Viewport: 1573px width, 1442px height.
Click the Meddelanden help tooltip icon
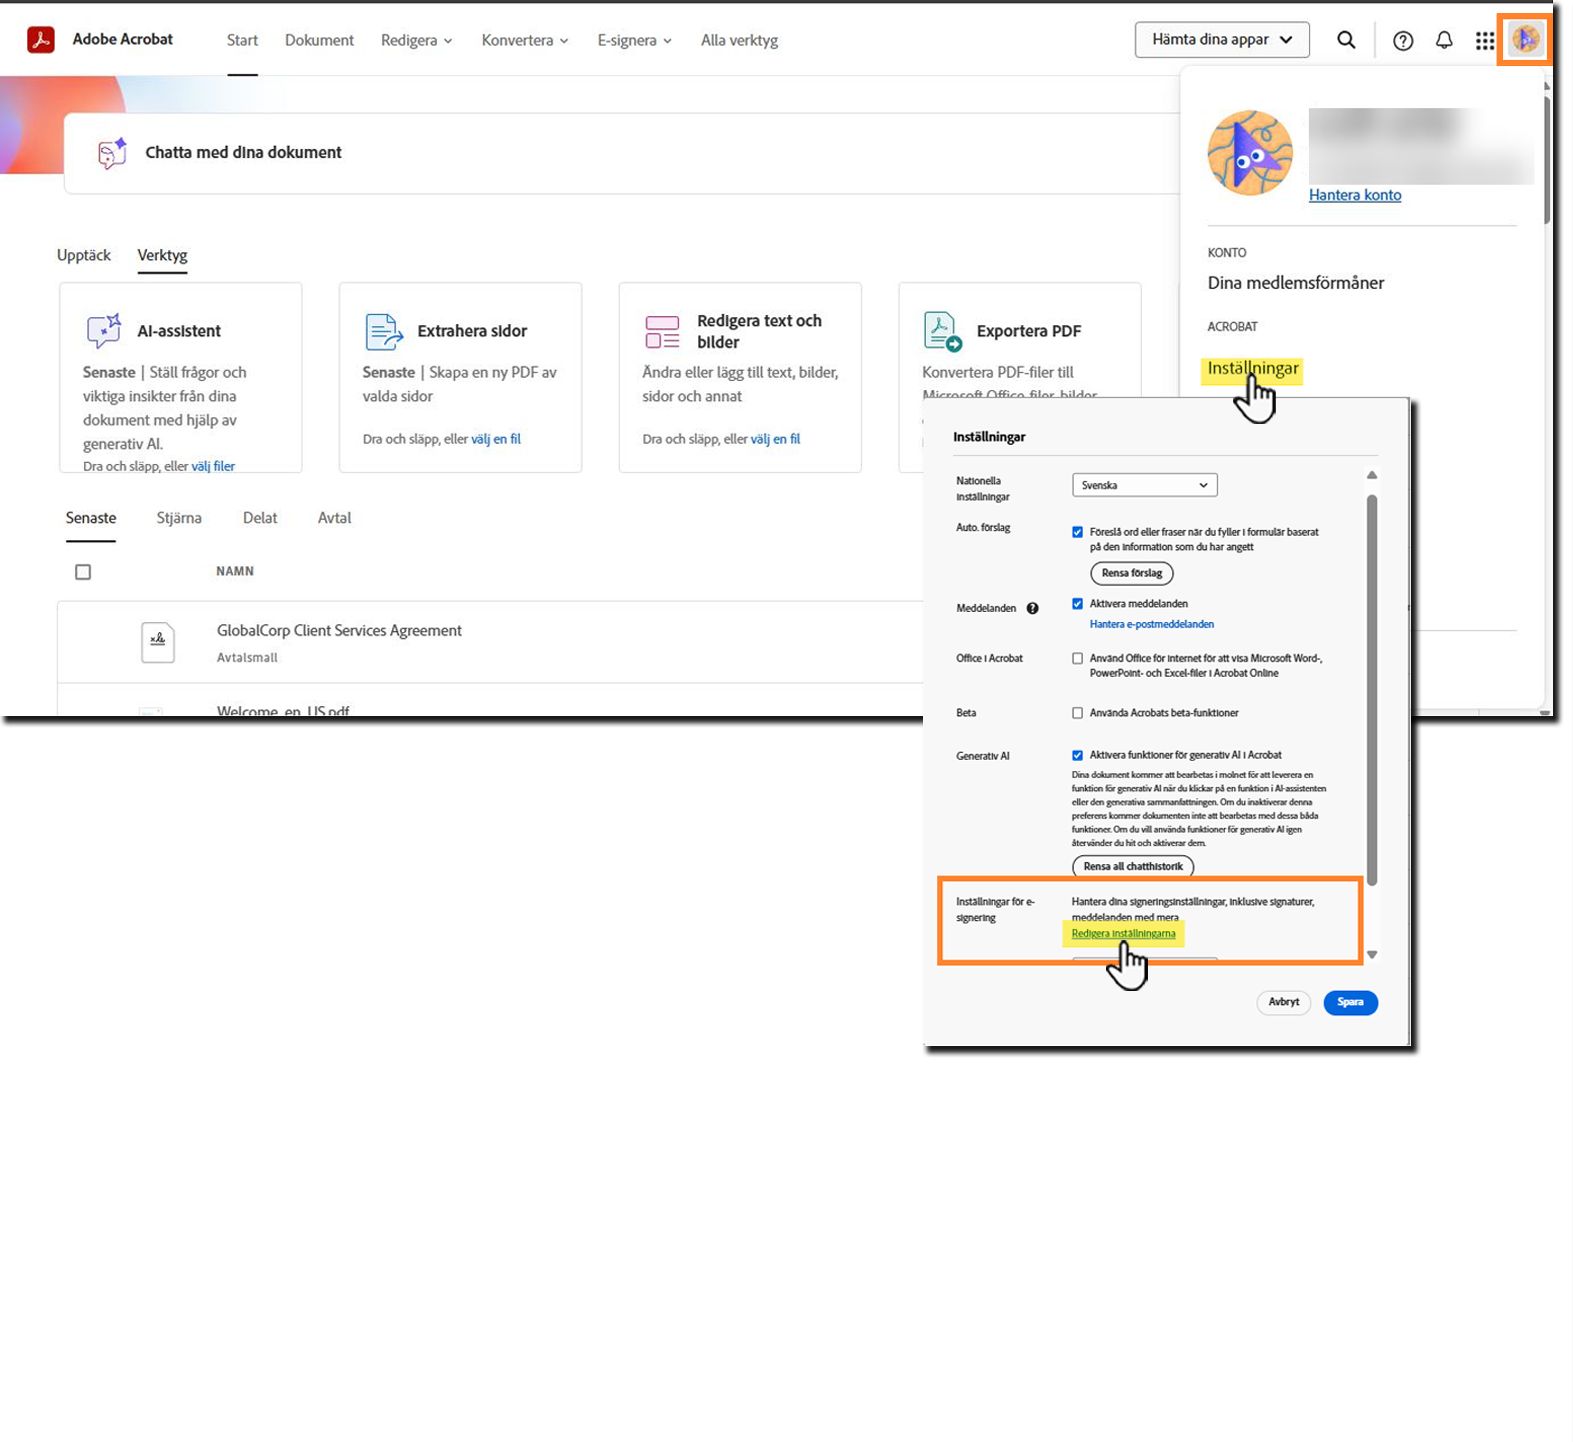(x=1032, y=608)
